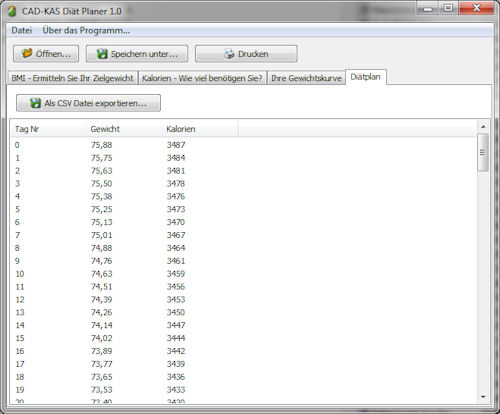Click the CSV export floppy disk icon
Screen dimensions: 500x414
pyautogui.click(x=35, y=103)
